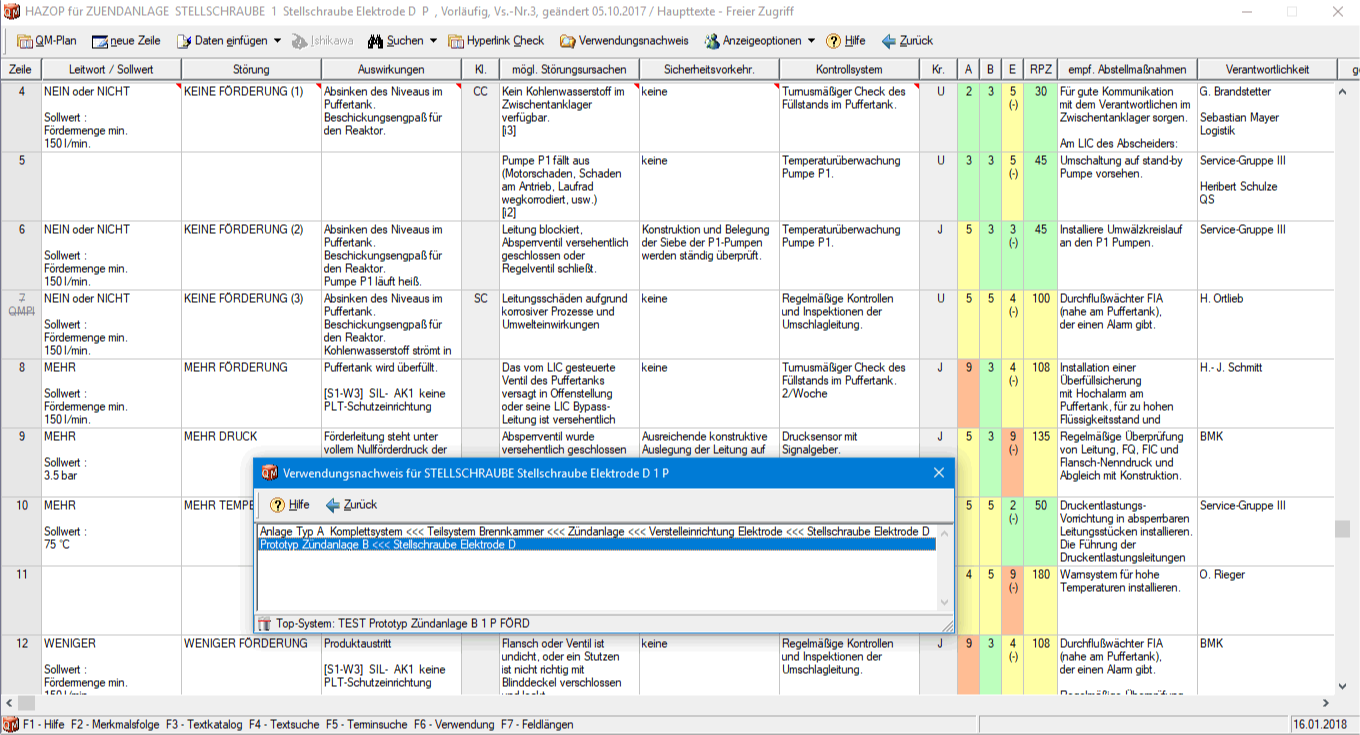Screen dimensions: 1360x735
Task: Click the date 16.01.2018 in status bar
Action: click(1321, 724)
